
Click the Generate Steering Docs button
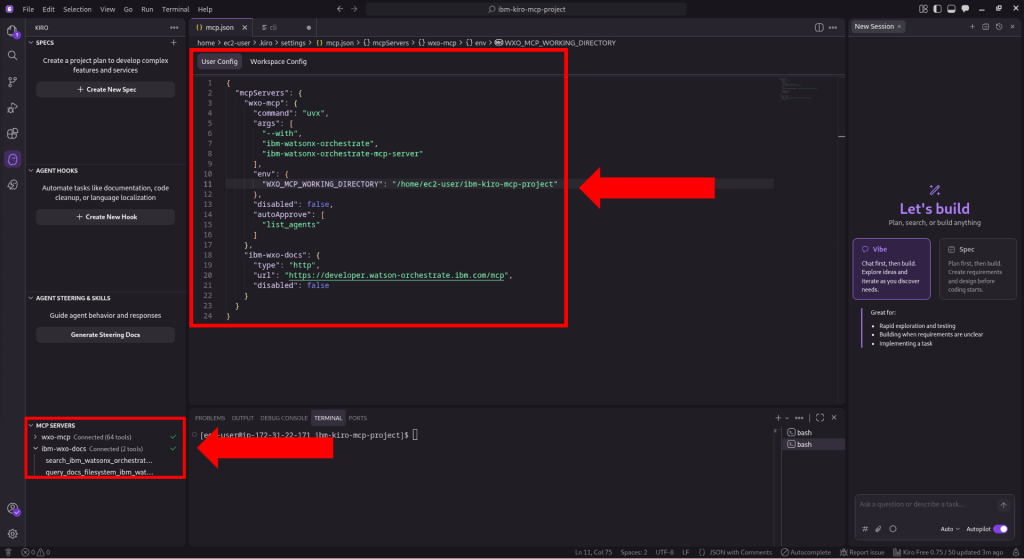[x=106, y=335]
